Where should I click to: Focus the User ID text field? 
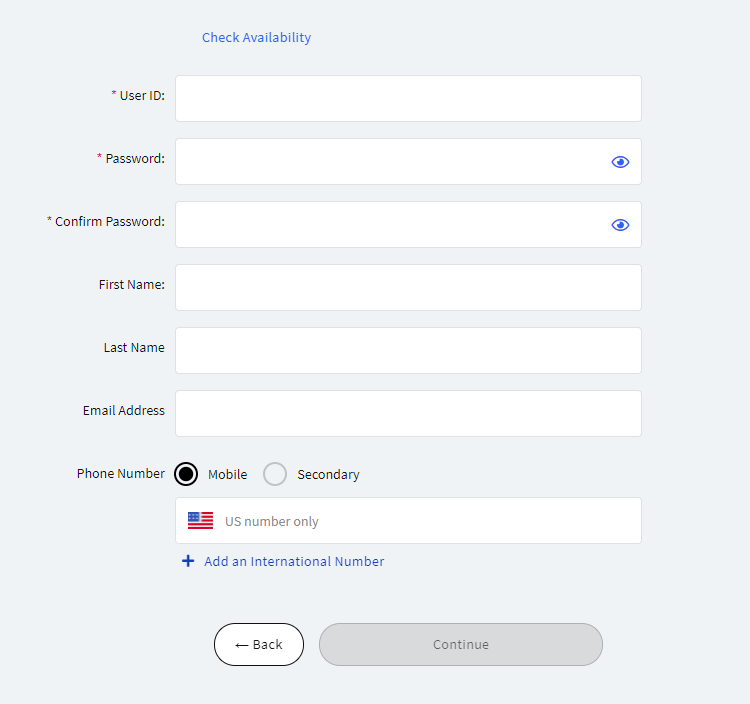tap(408, 99)
